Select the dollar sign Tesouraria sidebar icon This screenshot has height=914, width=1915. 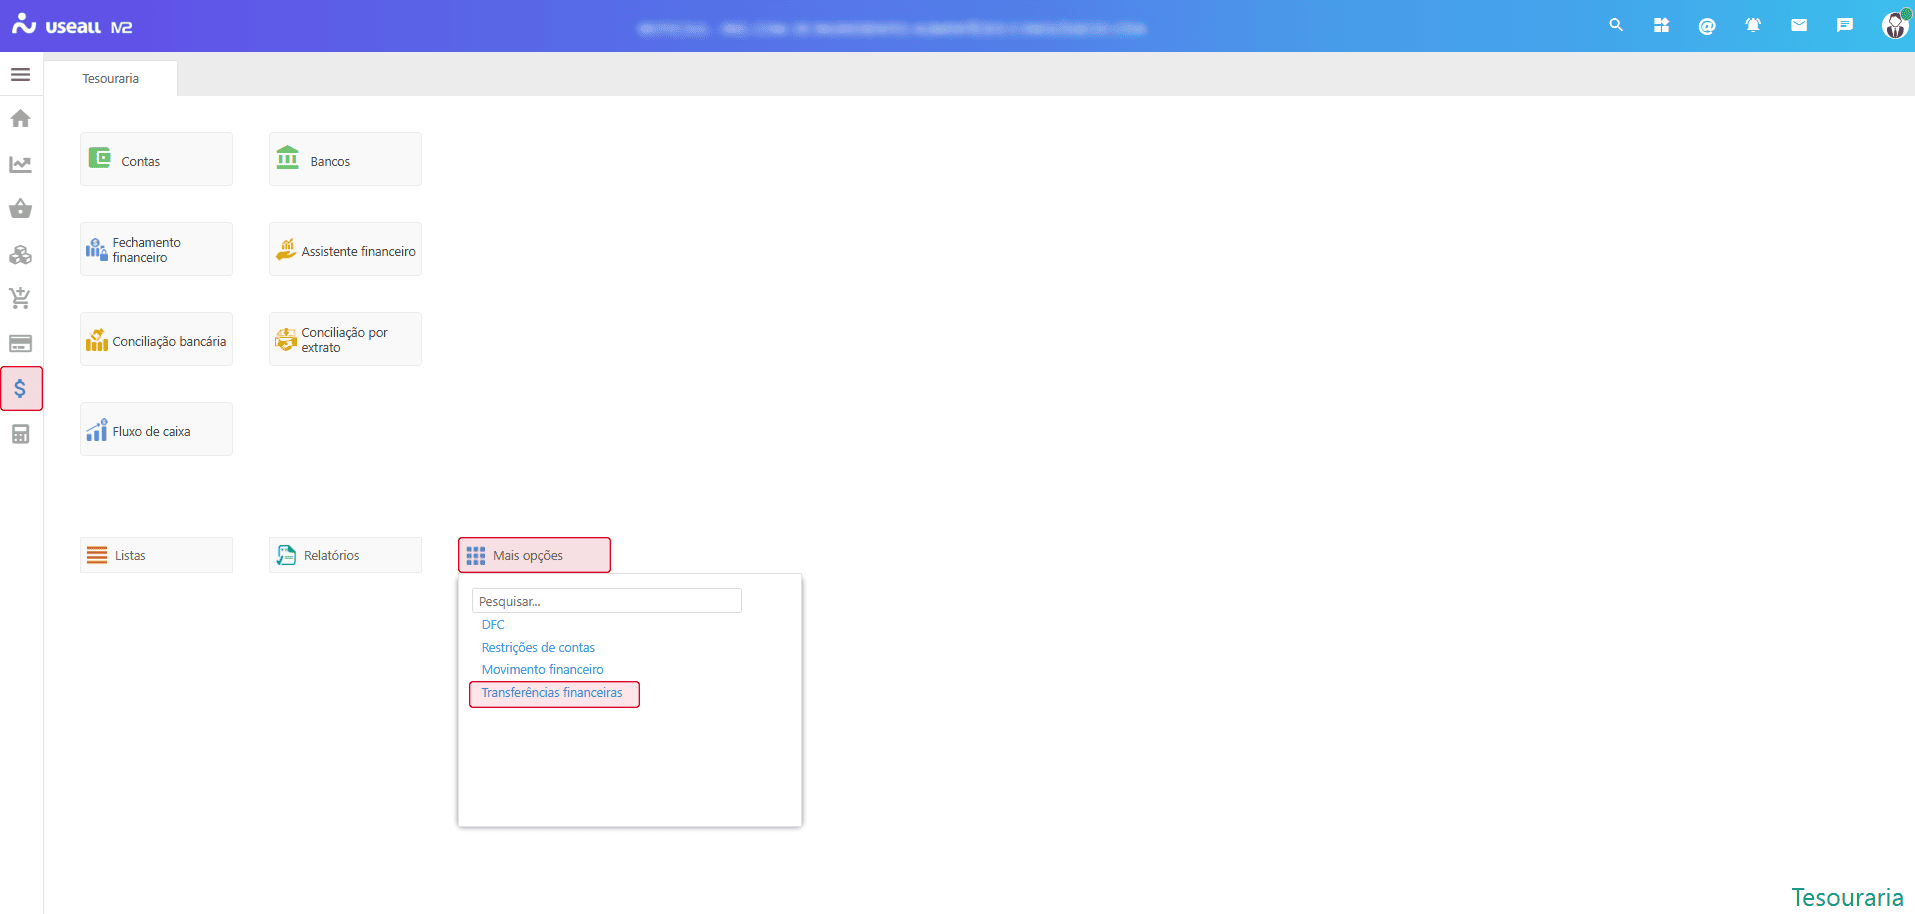pyautogui.click(x=21, y=388)
